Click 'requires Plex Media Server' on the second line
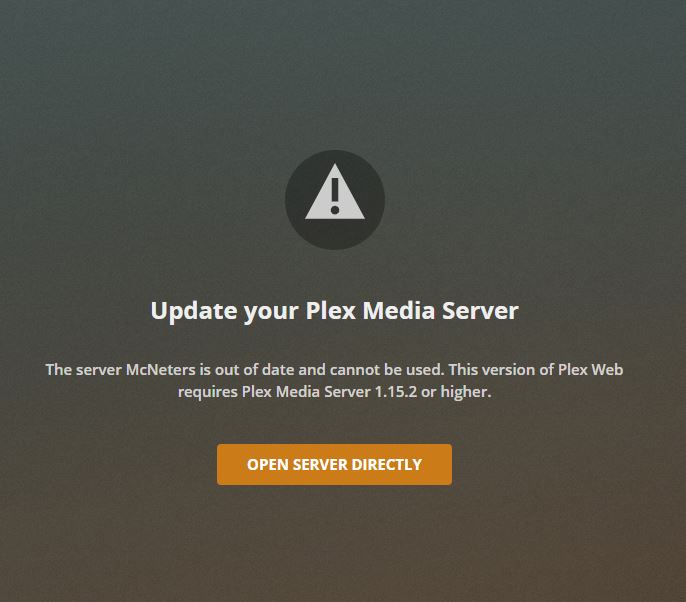This screenshot has height=602, width=686. [x=274, y=392]
